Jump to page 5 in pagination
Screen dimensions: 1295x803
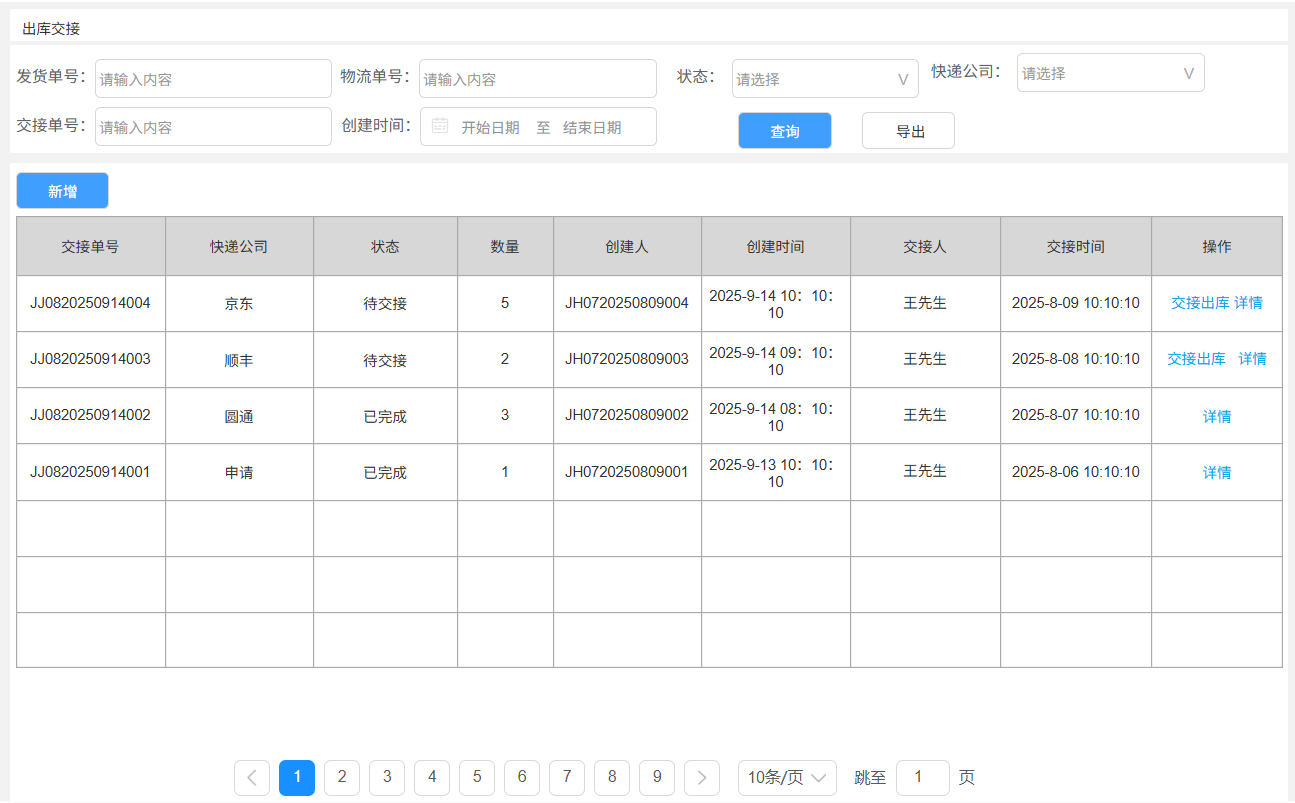pos(477,778)
